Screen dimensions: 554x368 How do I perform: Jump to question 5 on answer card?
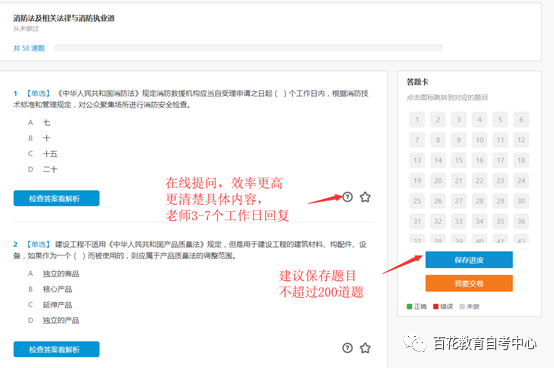(500, 119)
